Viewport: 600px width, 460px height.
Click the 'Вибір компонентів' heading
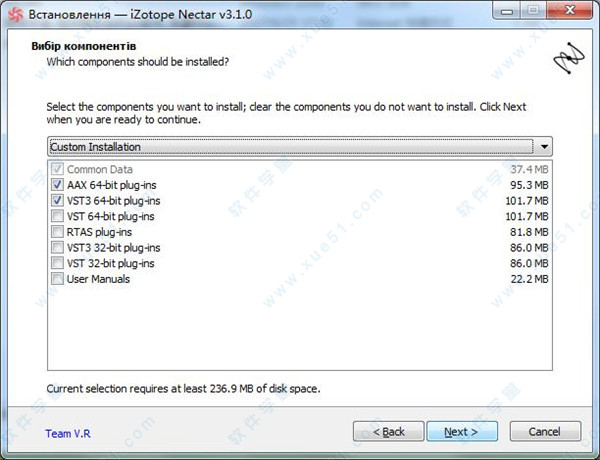83,46
